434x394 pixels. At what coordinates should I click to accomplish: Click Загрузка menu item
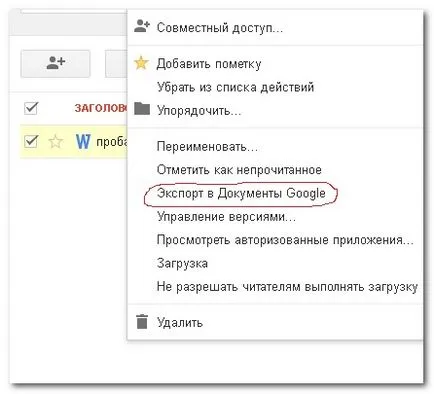tap(182, 263)
